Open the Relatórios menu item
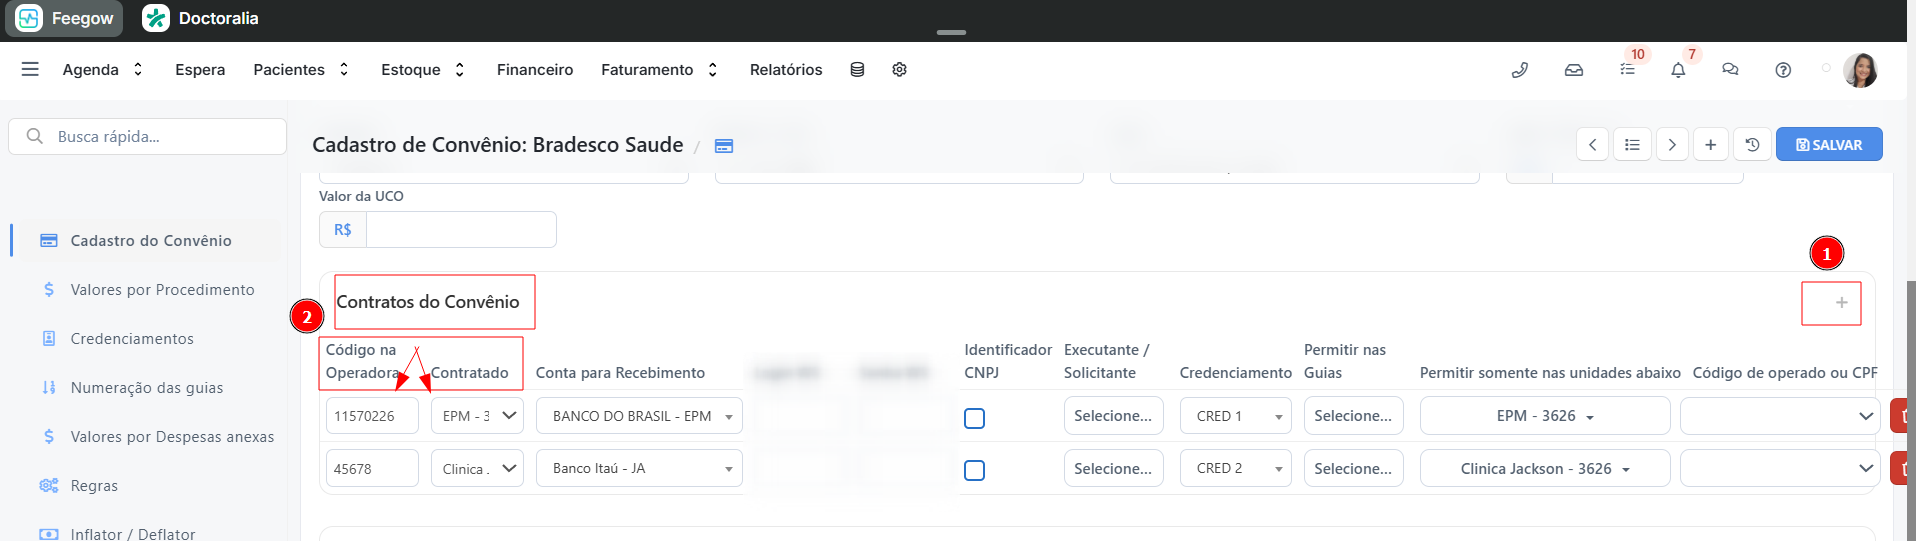 [x=786, y=70]
